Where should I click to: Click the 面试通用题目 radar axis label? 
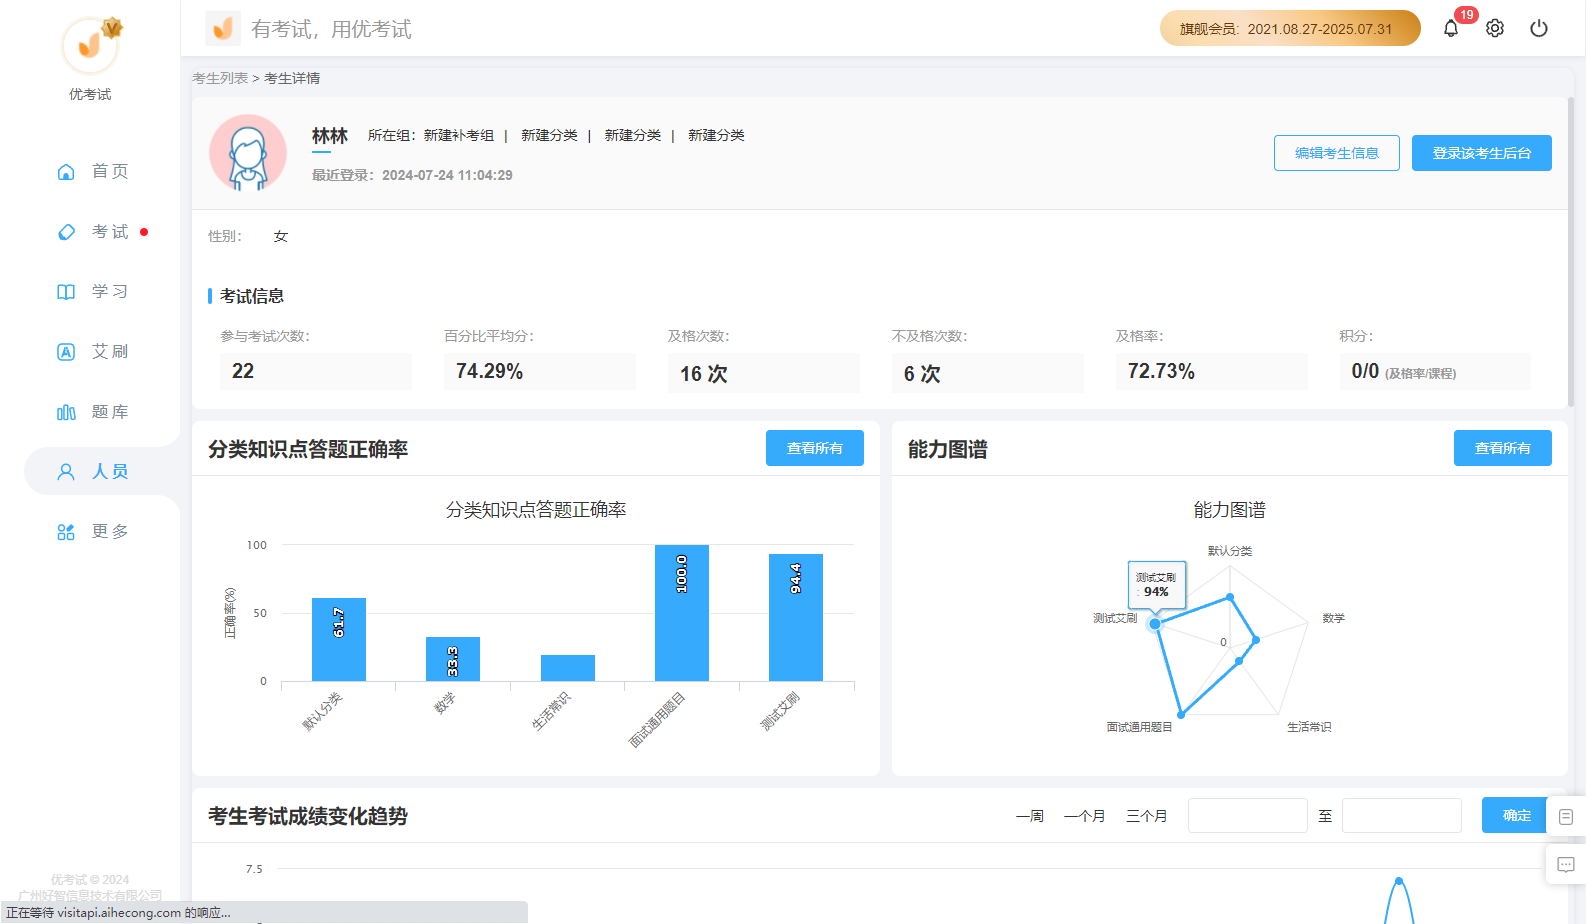click(1139, 727)
